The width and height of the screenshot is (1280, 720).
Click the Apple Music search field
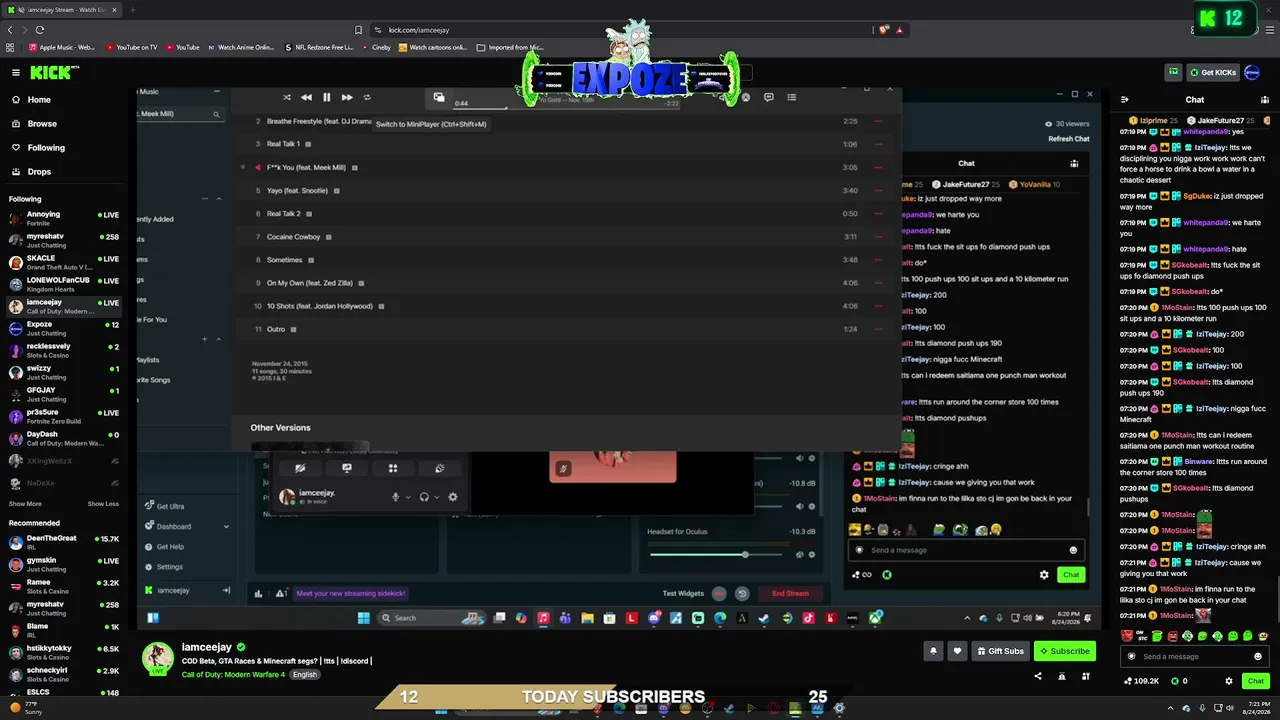[180, 114]
